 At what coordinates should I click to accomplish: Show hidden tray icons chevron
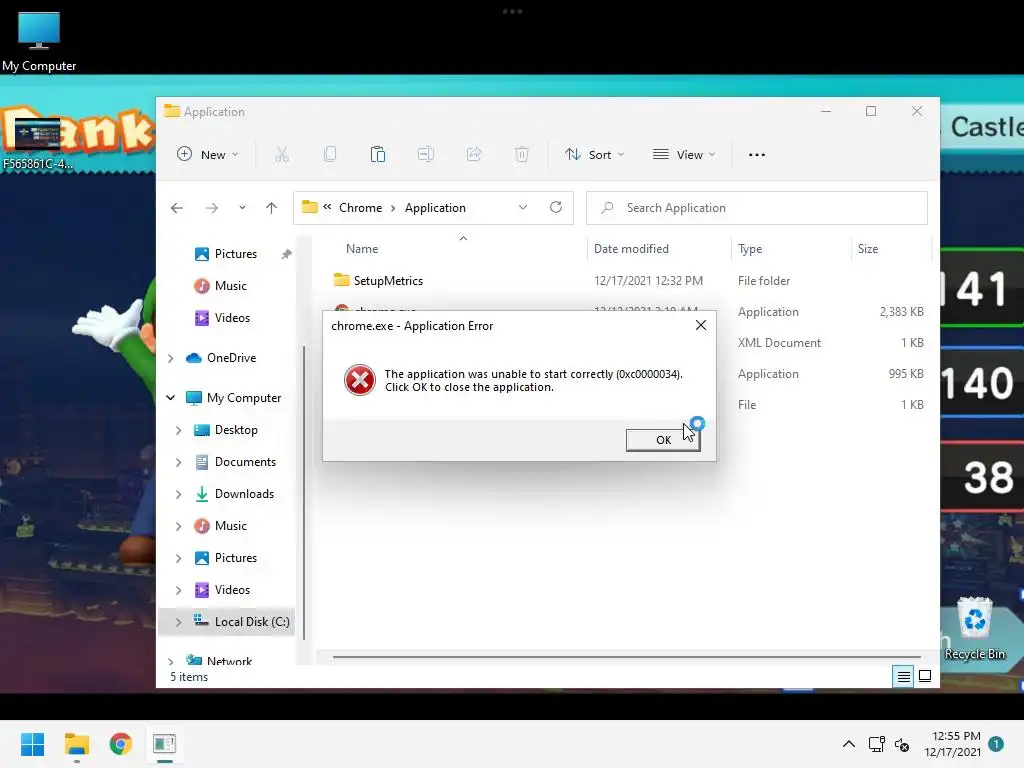click(848, 744)
